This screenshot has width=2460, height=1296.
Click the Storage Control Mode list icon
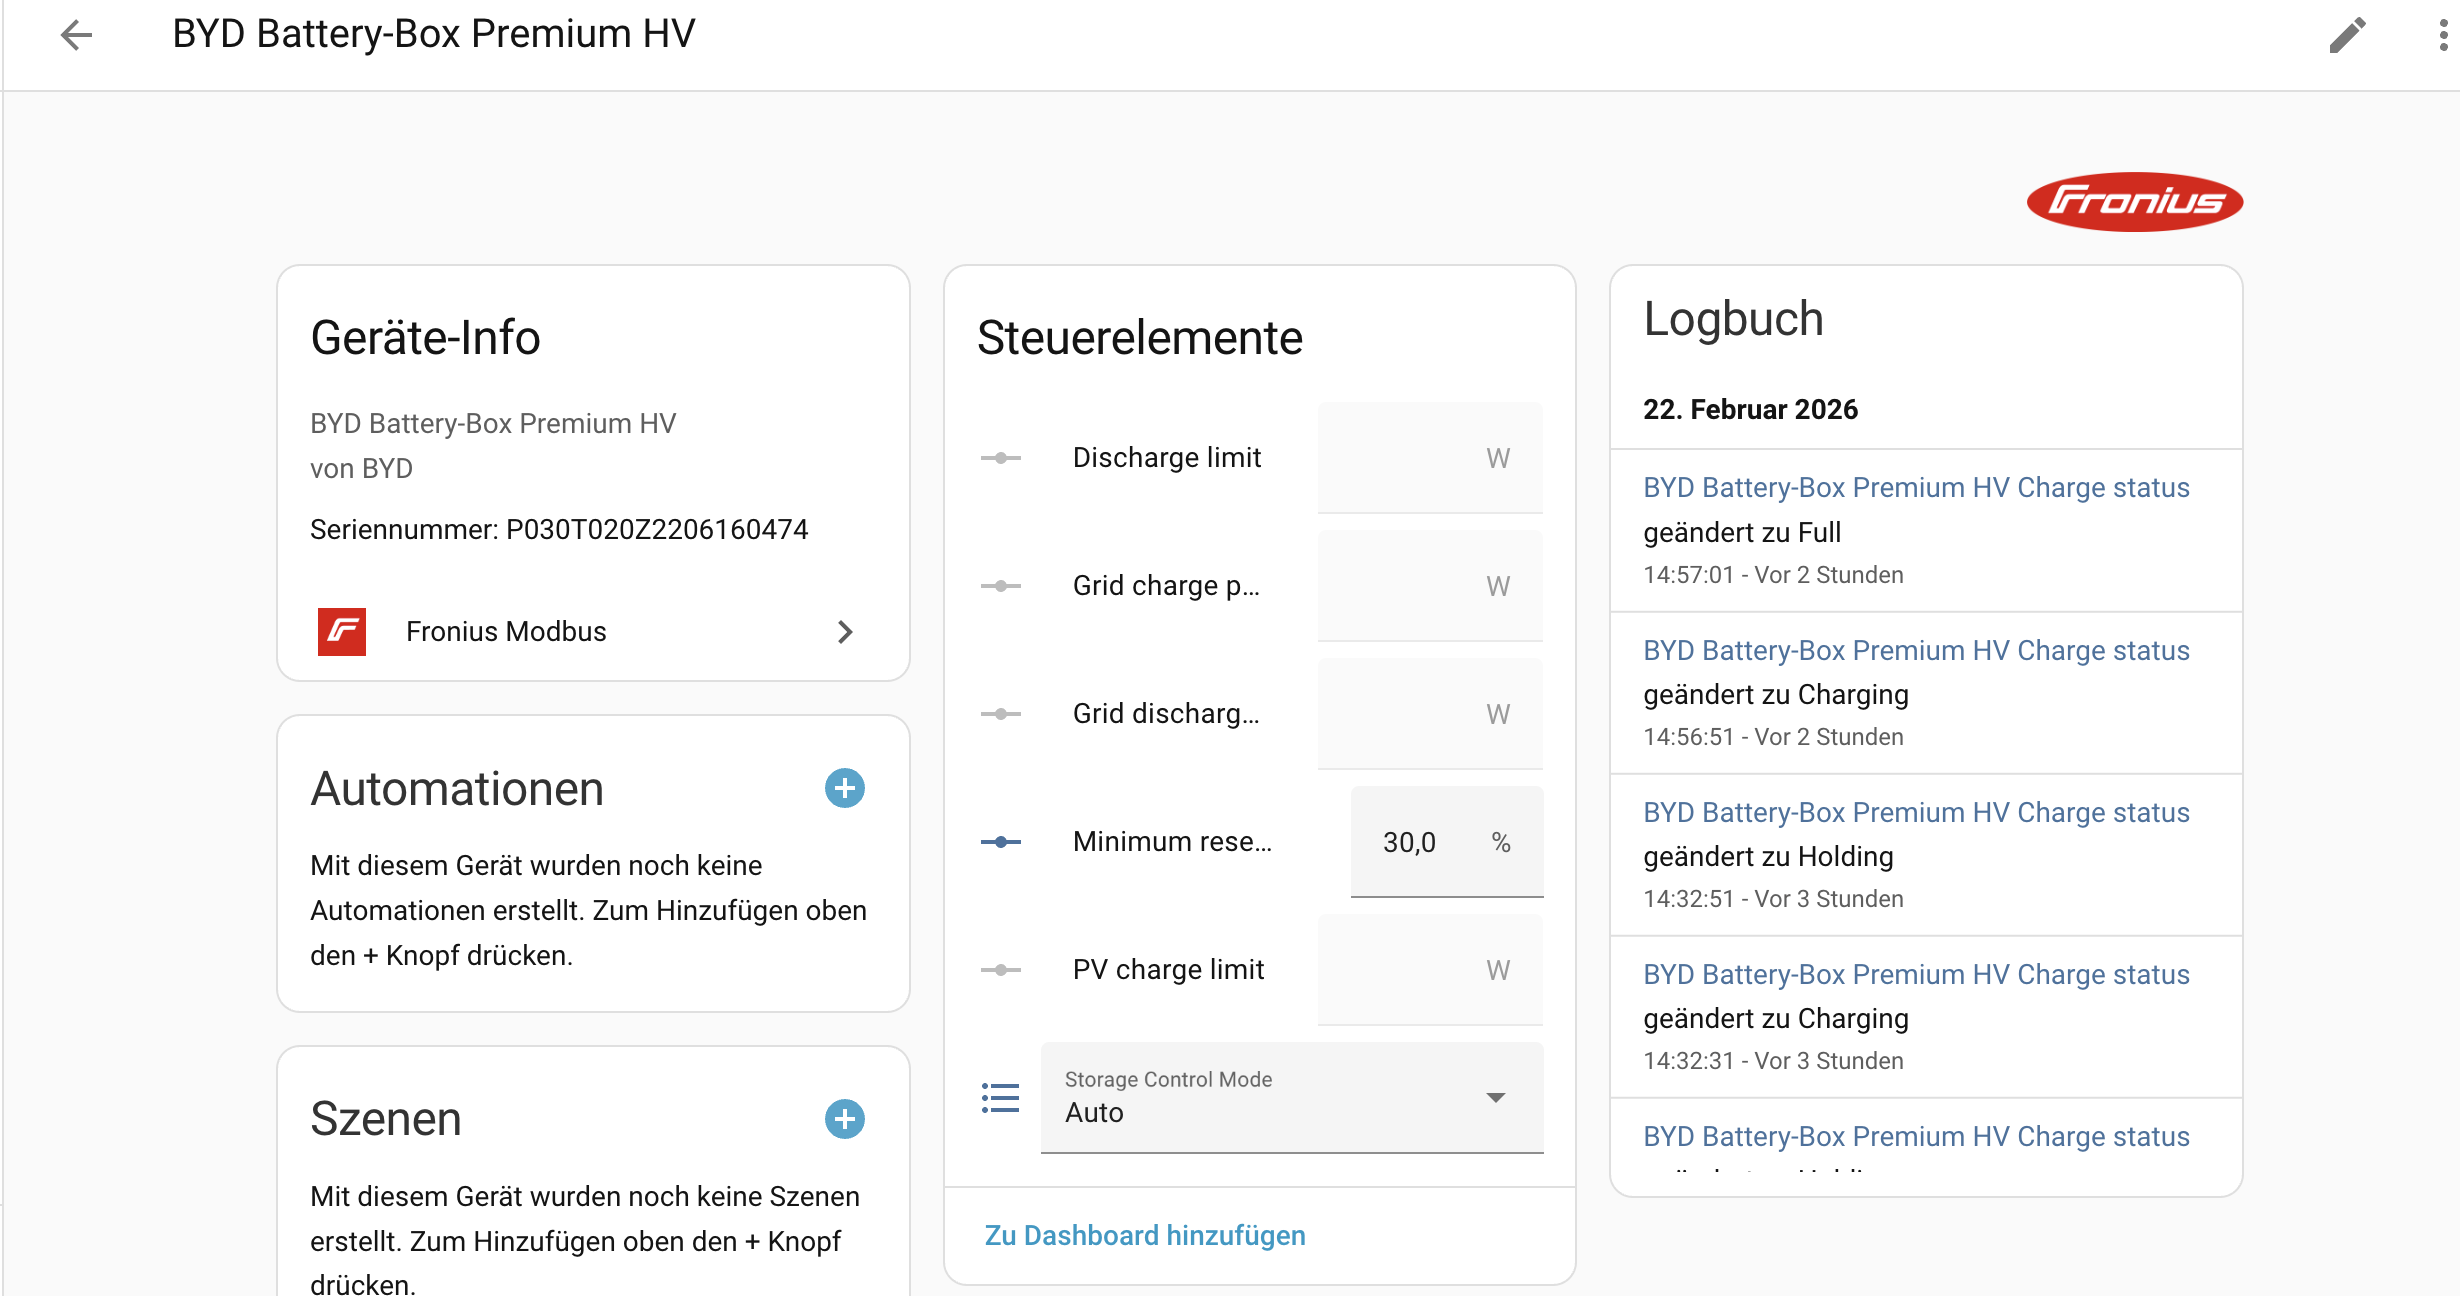tap(1000, 1098)
